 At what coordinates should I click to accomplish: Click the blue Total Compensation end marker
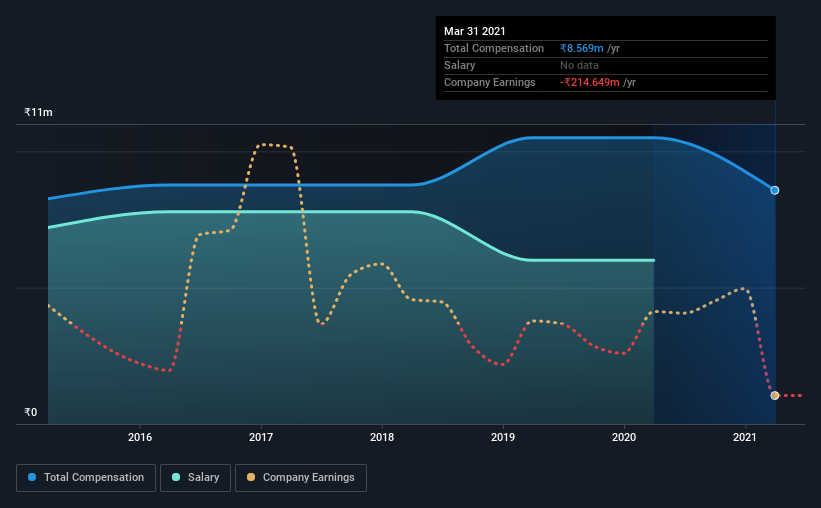click(x=774, y=191)
